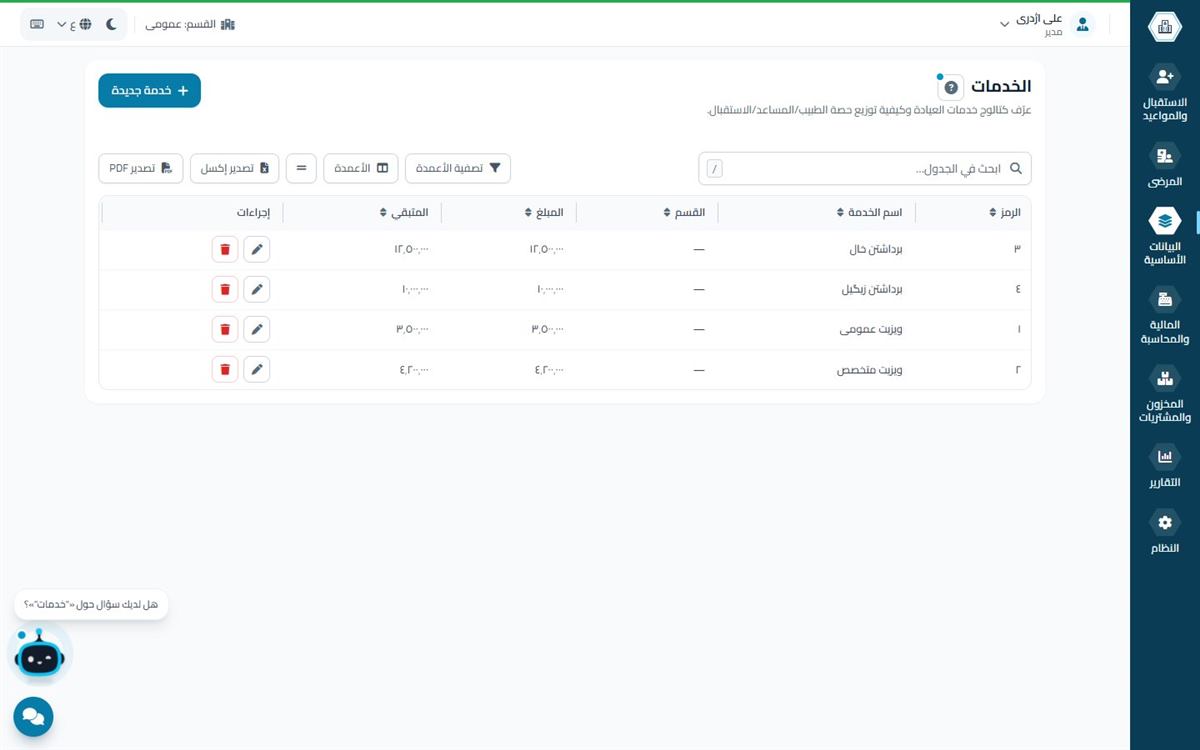Edit the ویزیت عمومی service row
The image size is (1200, 750).
click(x=257, y=329)
